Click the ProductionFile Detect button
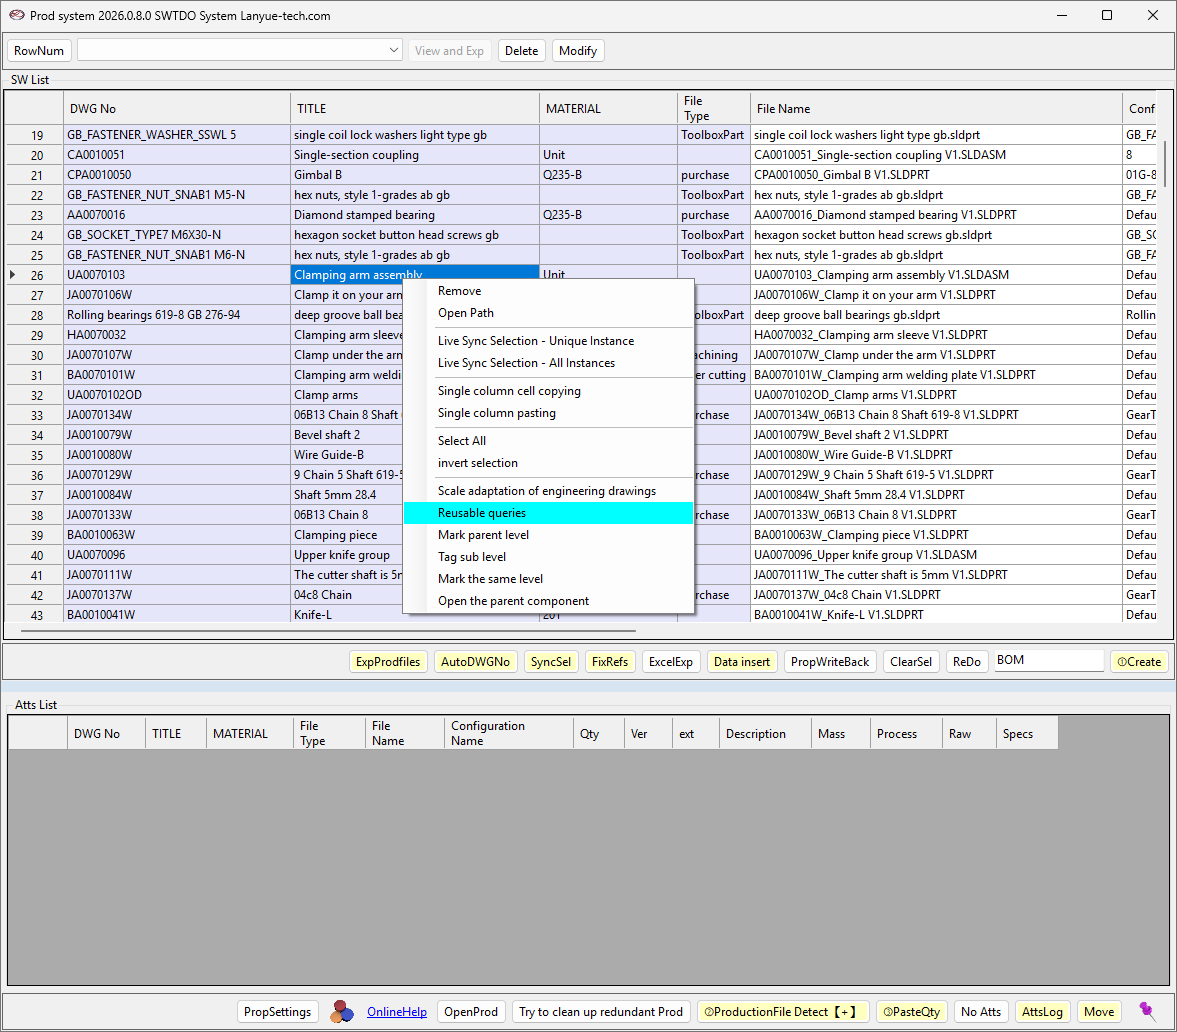1177x1032 pixels. (x=783, y=1012)
